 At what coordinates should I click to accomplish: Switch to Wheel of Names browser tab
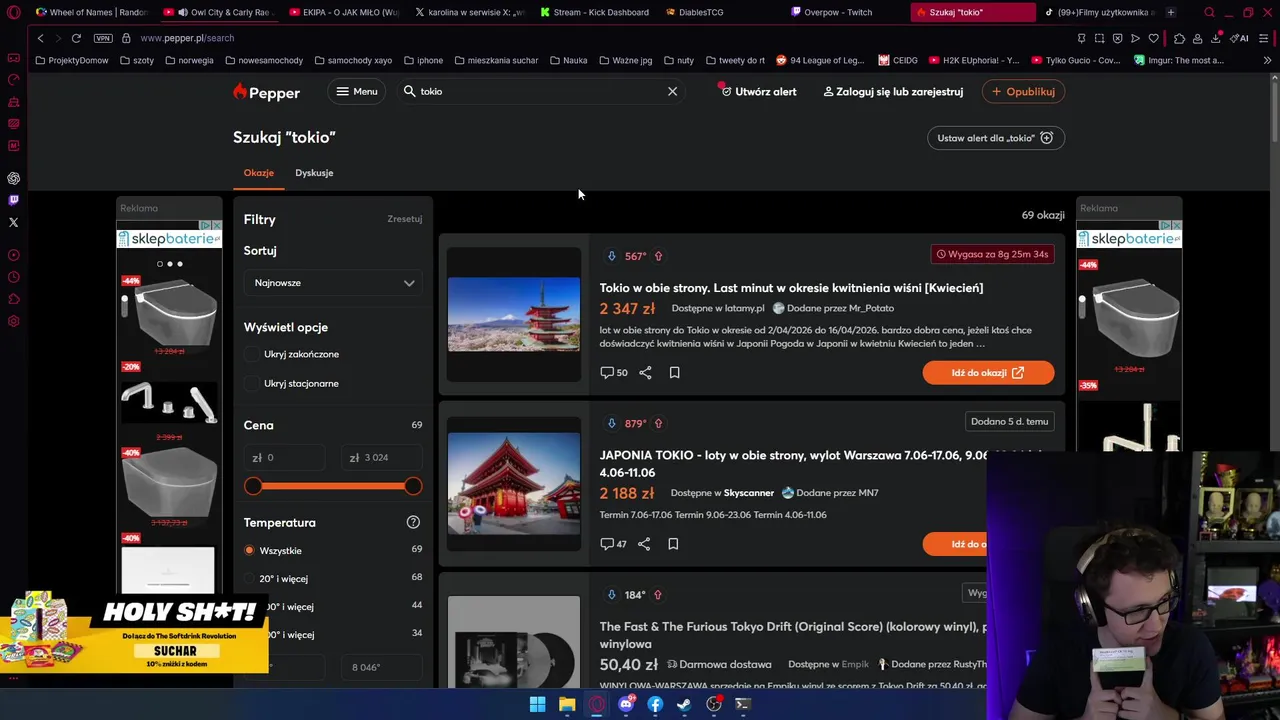click(90, 12)
